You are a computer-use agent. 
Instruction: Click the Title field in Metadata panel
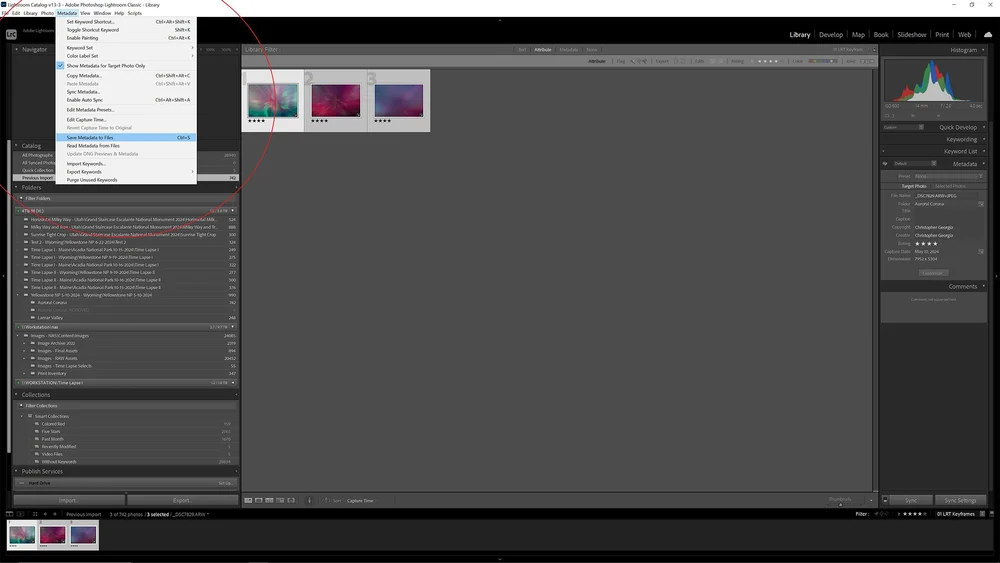pyautogui.click(x=945, y=211)
